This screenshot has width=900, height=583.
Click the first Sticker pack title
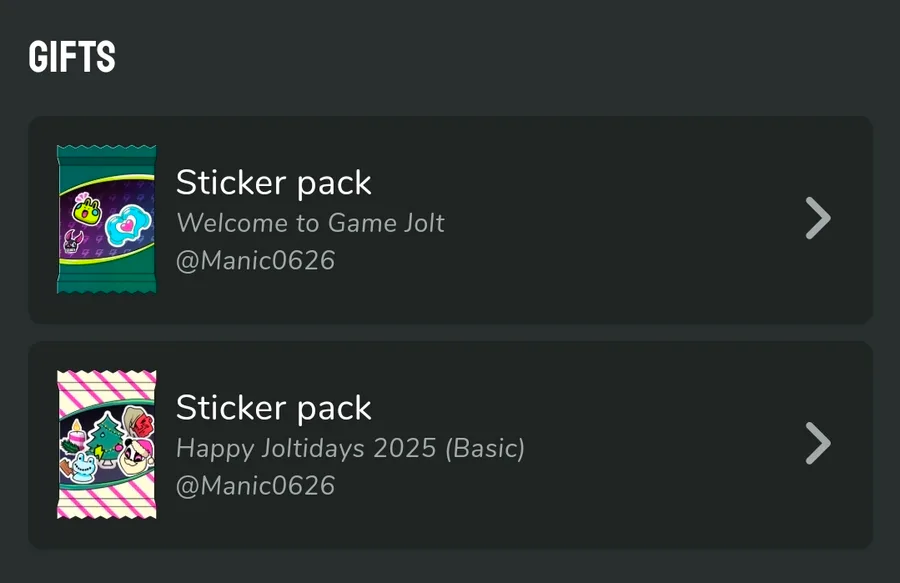273,182
